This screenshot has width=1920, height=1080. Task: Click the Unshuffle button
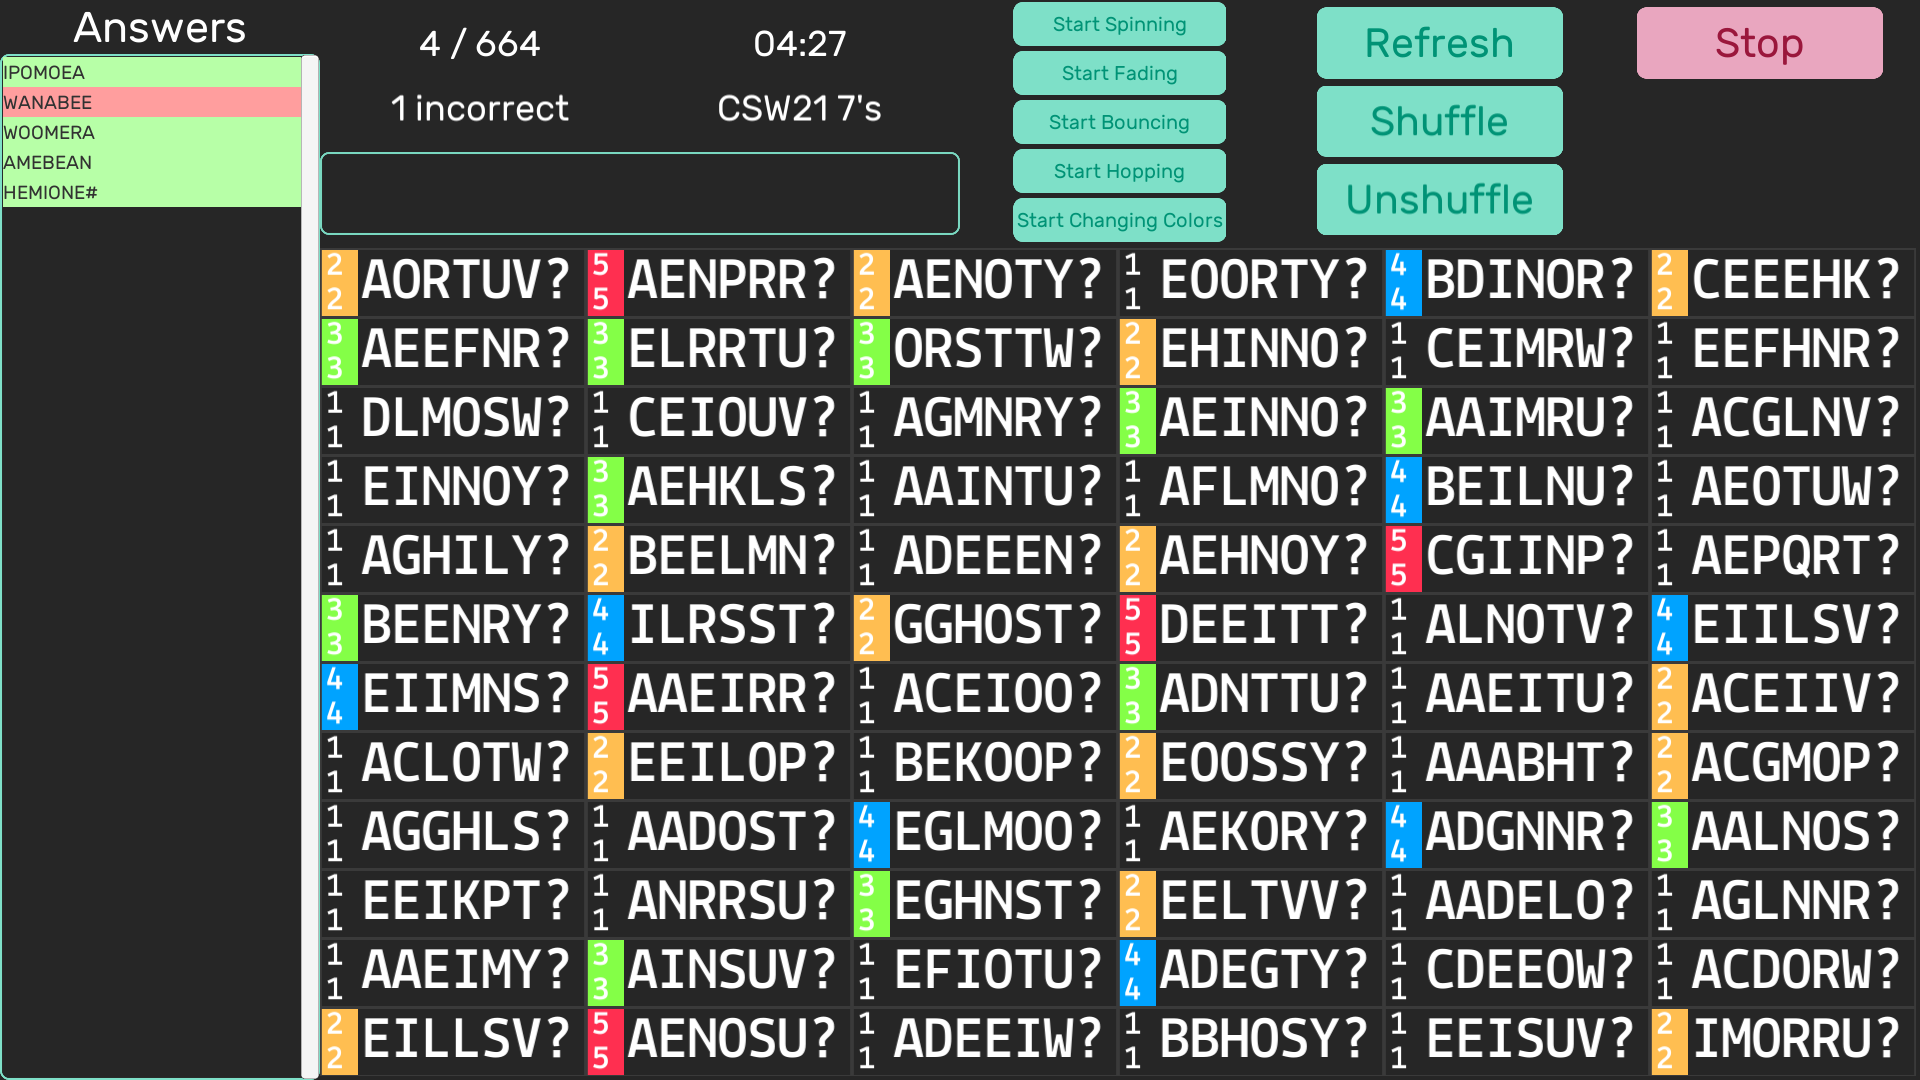[x=1439, y=199]
